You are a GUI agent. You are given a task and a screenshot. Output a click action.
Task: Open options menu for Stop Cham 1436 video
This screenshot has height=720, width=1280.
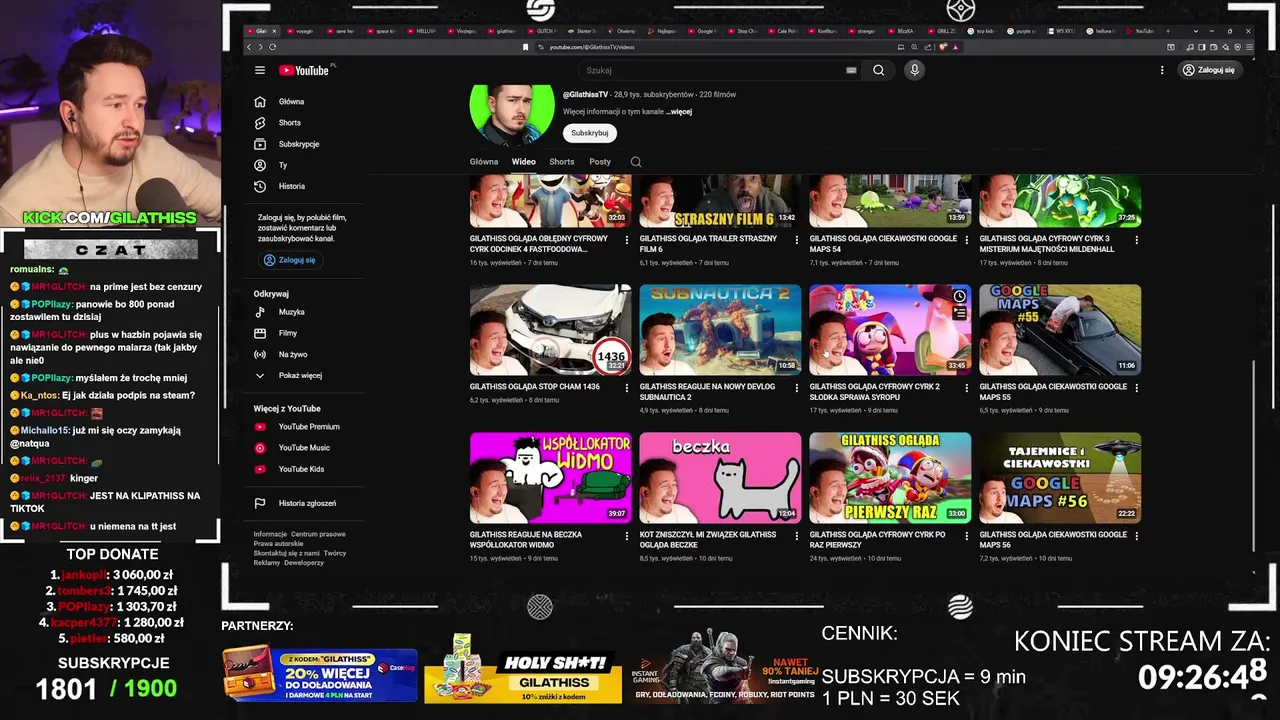pyautogui.click(x=627, y=388)
